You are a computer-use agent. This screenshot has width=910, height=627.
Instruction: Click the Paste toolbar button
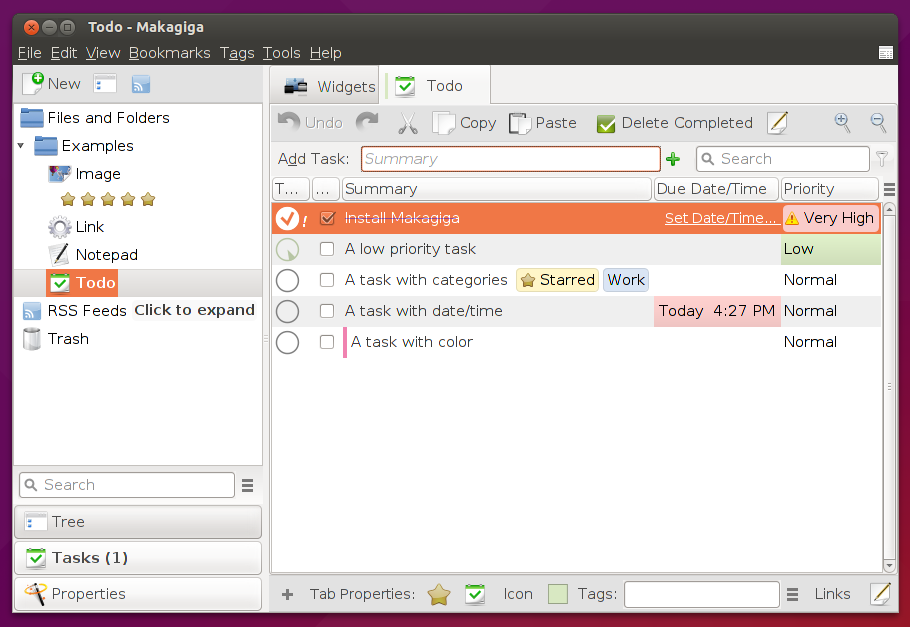coord(543,123)
